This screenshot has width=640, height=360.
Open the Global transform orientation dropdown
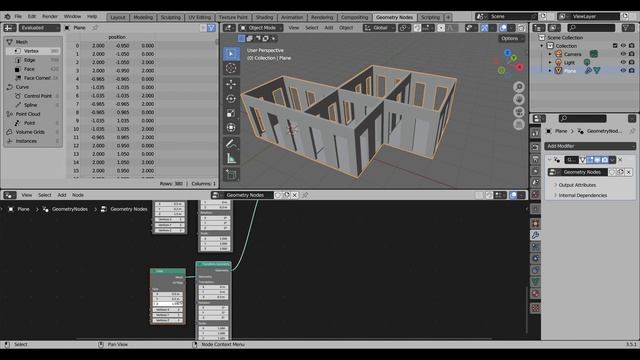click(x=379, y=28)
